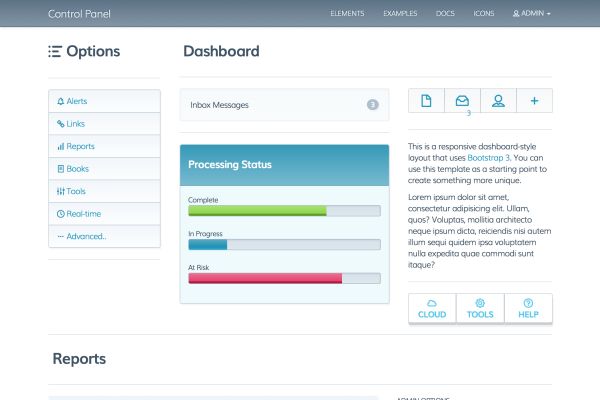Open Tools in the Options list
The image size is (600, 400).
(104, 191)
